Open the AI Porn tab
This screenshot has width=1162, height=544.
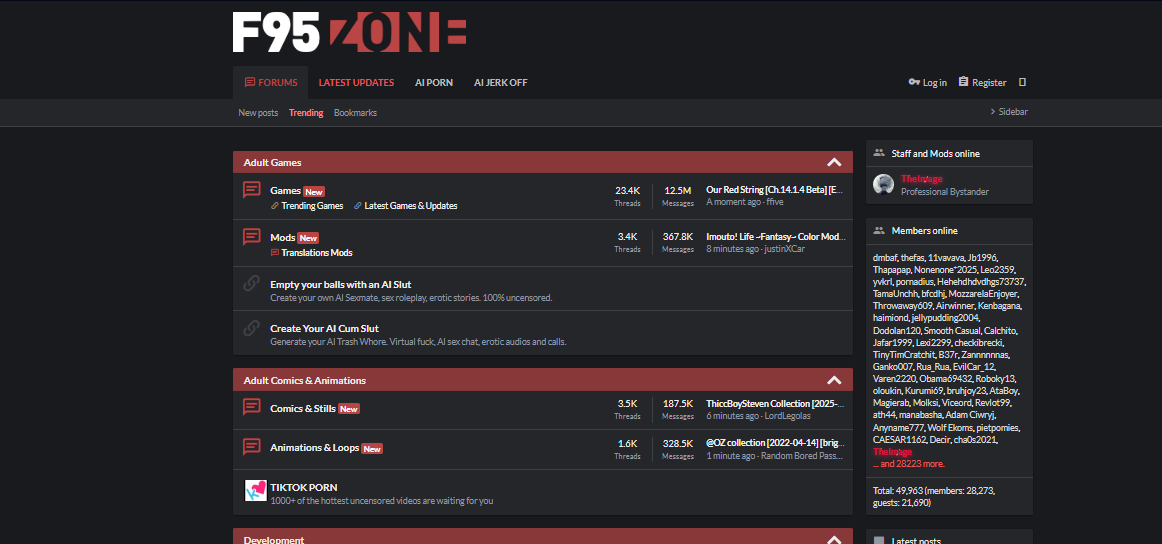(x=434, y=82)
